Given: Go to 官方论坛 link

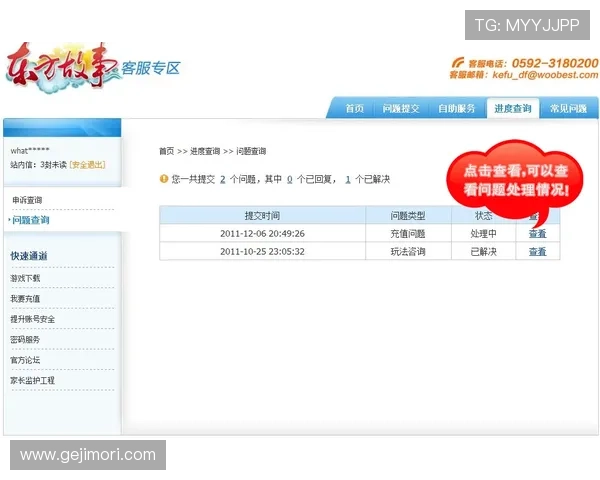Looking at the screenshot, I should point(25,360).
